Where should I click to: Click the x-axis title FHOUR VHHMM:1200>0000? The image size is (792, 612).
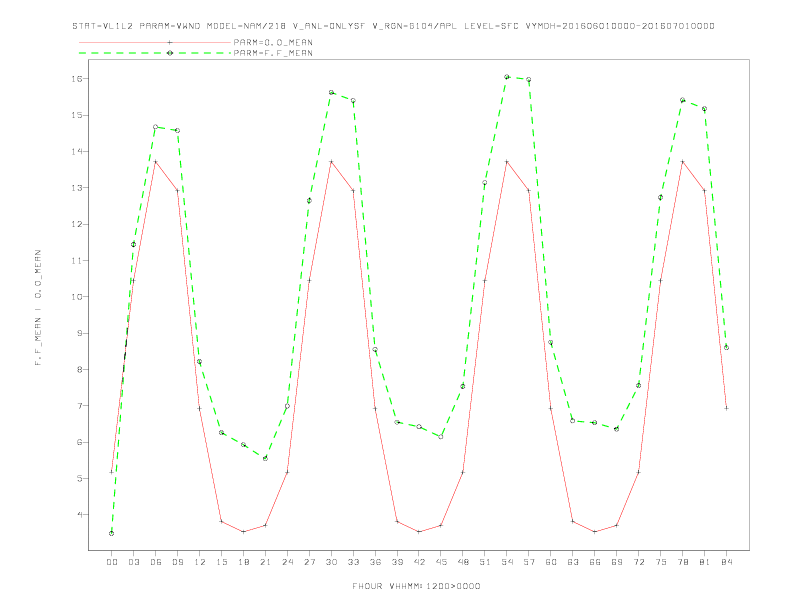[x=416, y=586]
